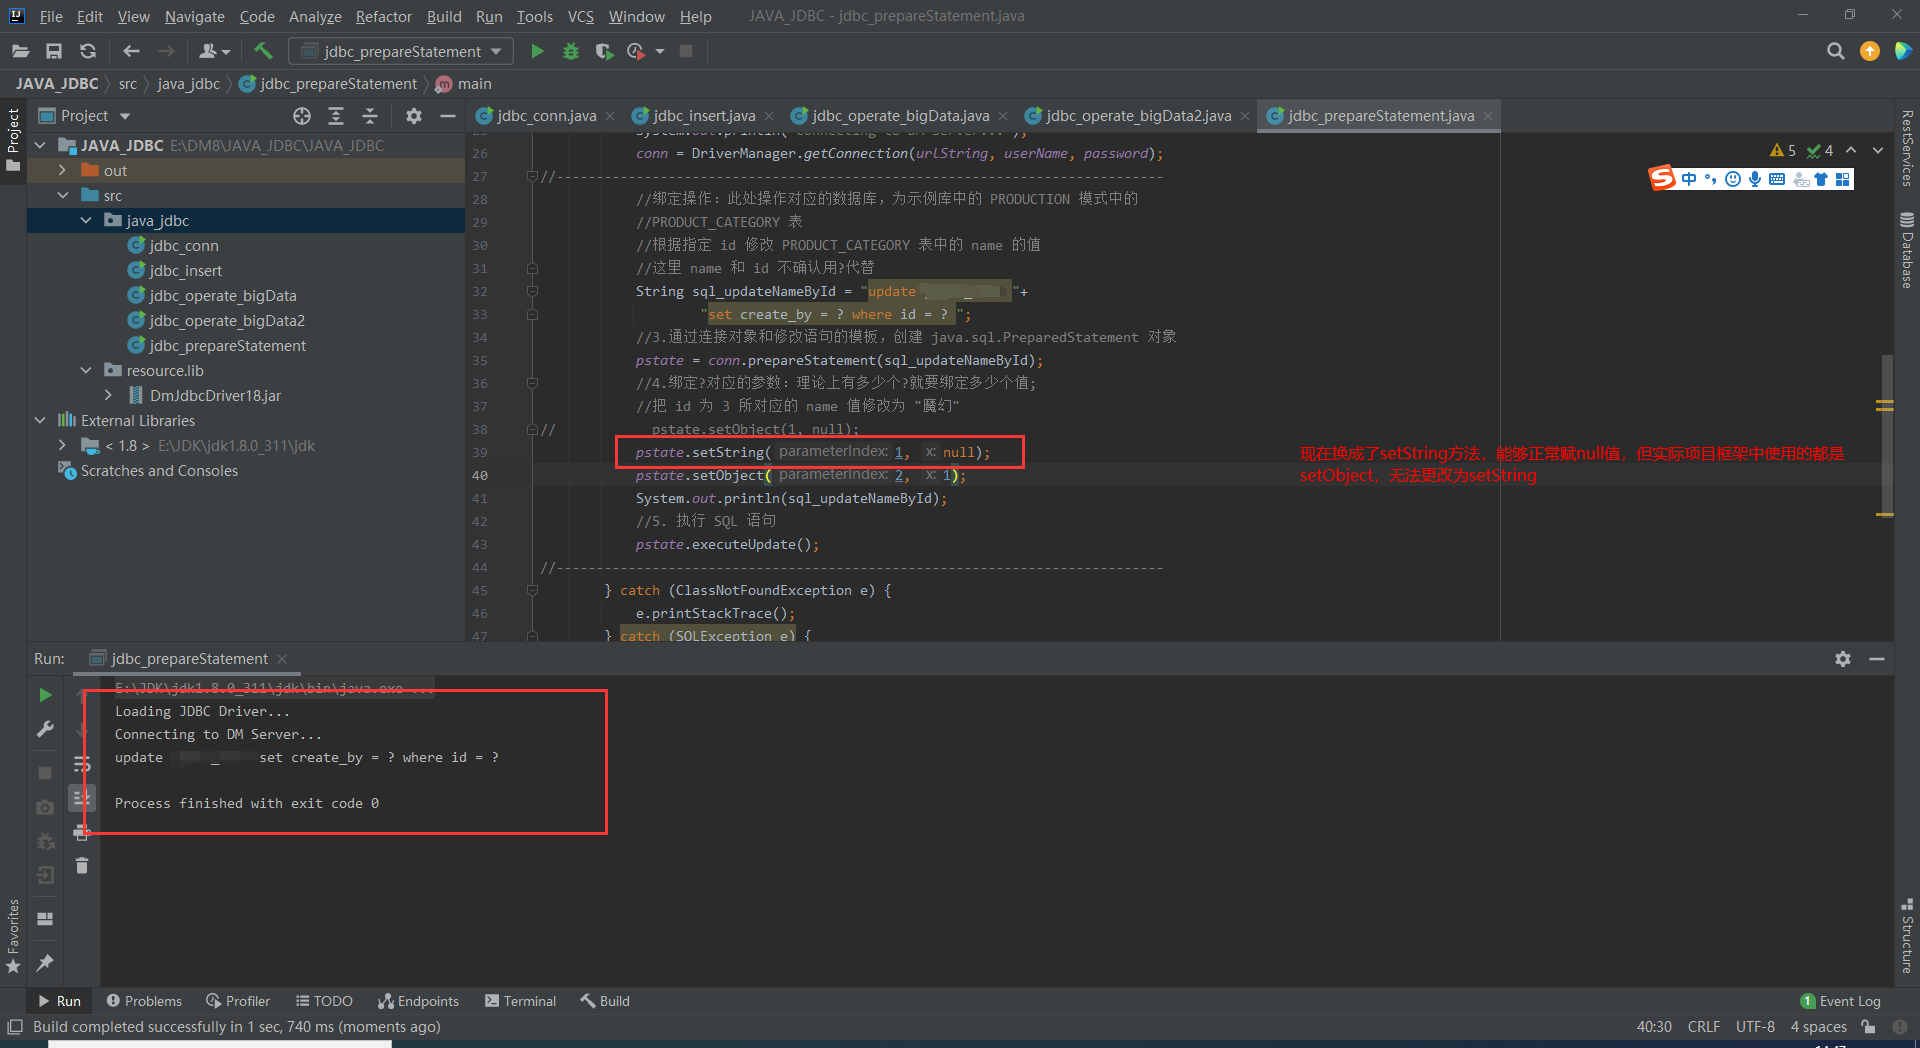Open the VCS menu
Viewport: 1920px width, 1048px height.
tap(581, 16)
